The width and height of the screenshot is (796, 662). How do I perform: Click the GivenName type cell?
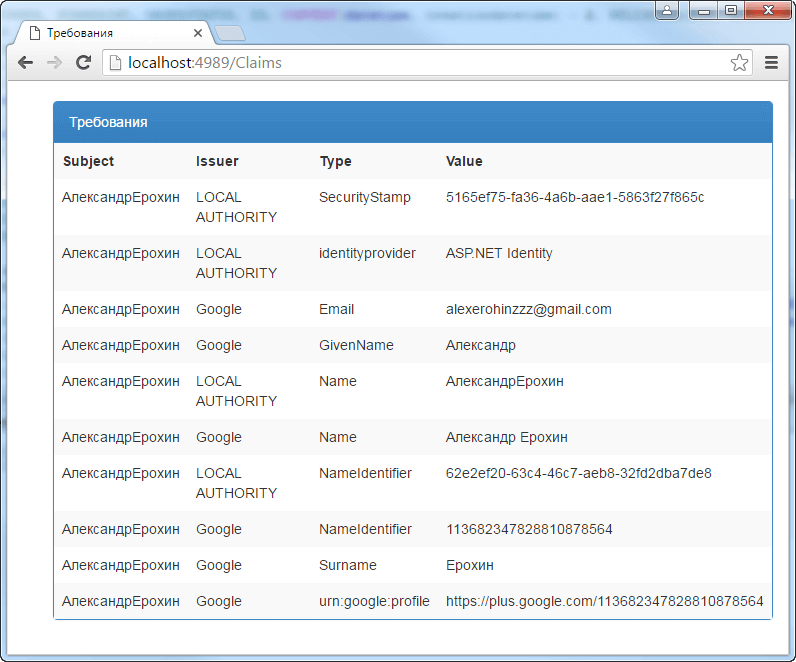(356, 345)
